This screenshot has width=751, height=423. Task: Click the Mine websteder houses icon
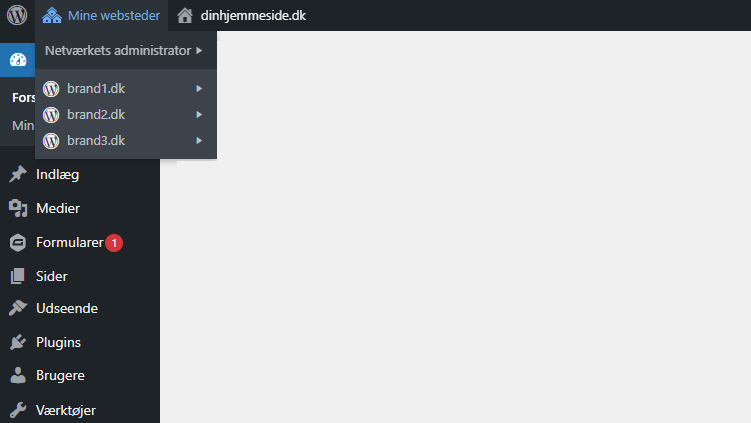(52, 15)
